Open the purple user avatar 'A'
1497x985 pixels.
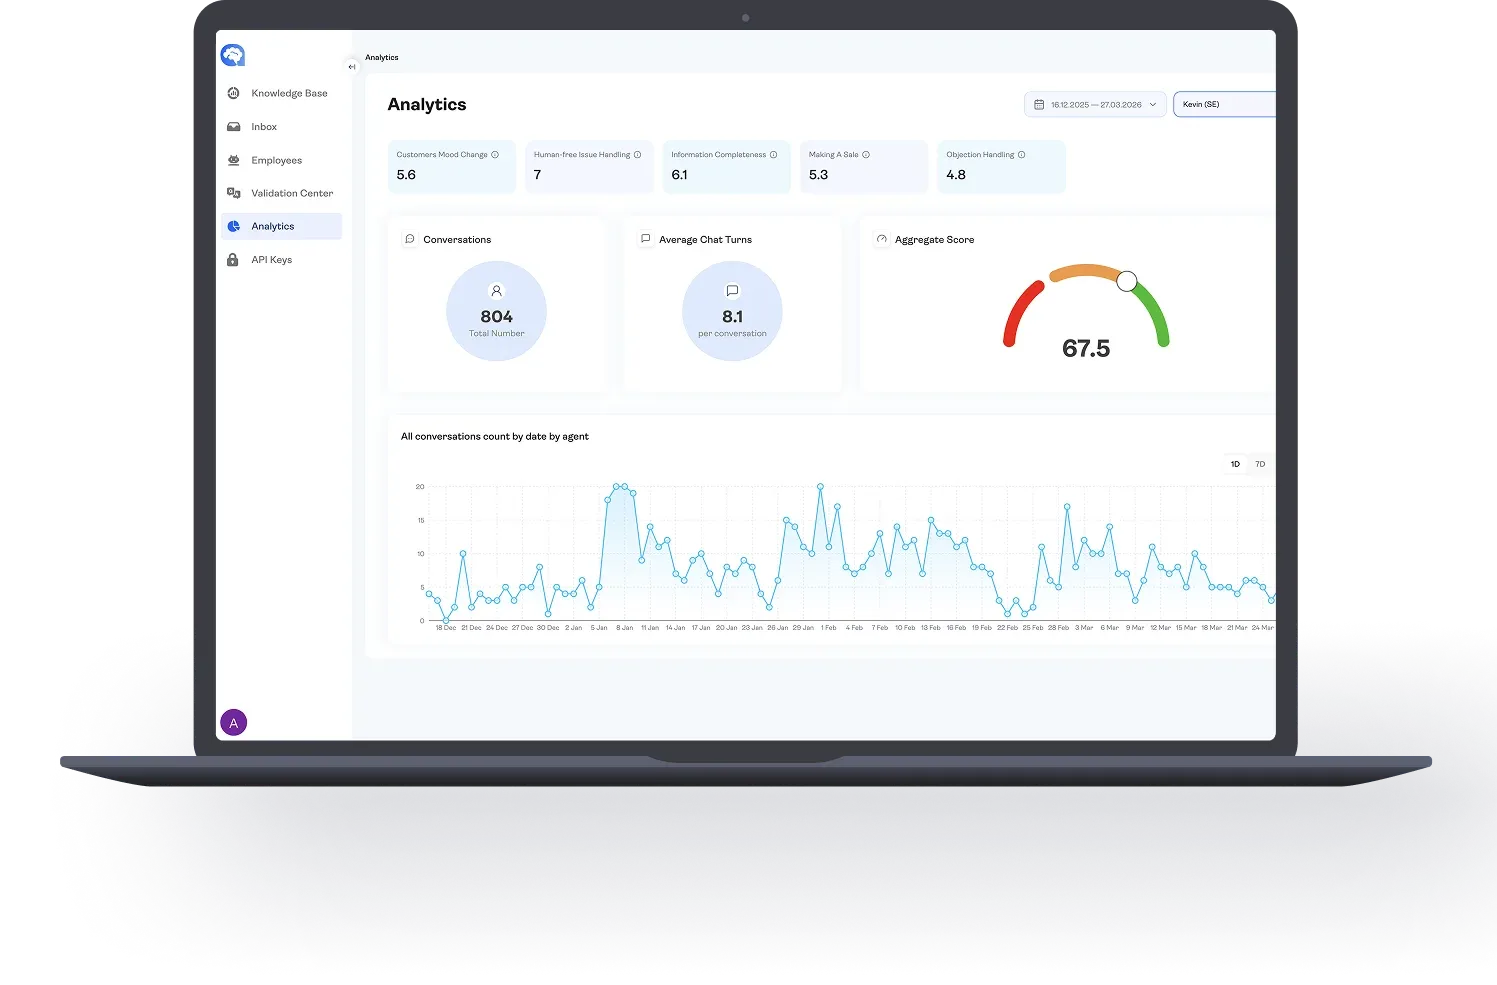(233, 723)
